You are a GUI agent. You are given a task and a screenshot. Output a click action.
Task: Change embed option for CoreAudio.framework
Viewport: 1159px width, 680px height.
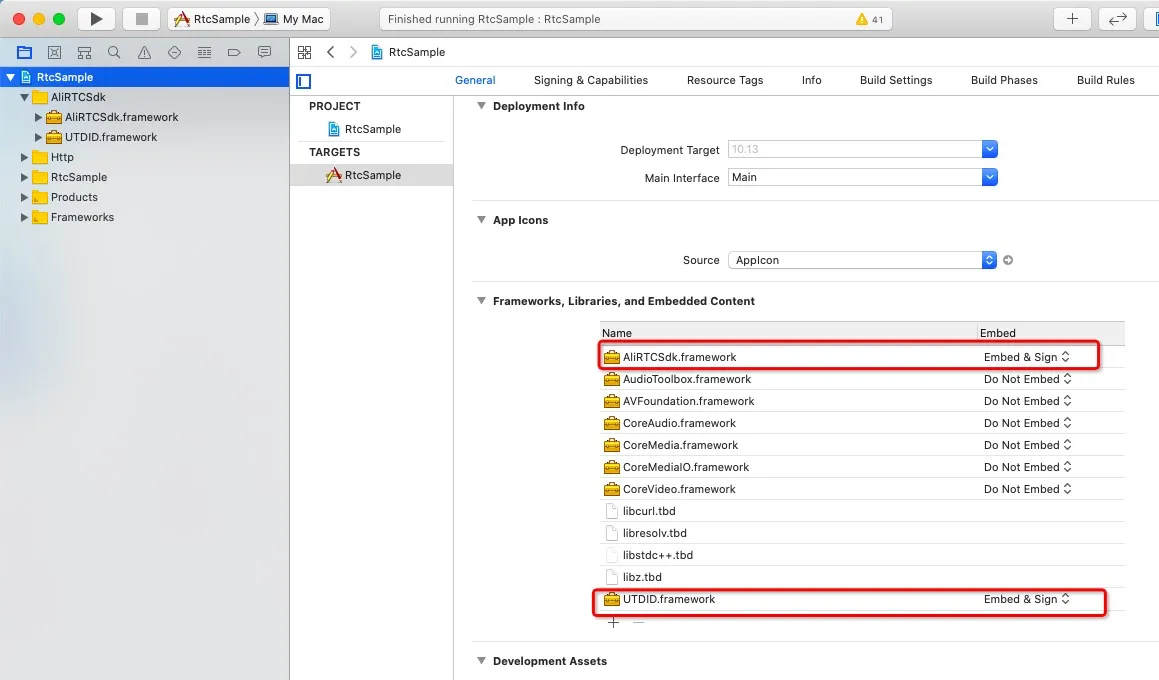(1027, 424)
